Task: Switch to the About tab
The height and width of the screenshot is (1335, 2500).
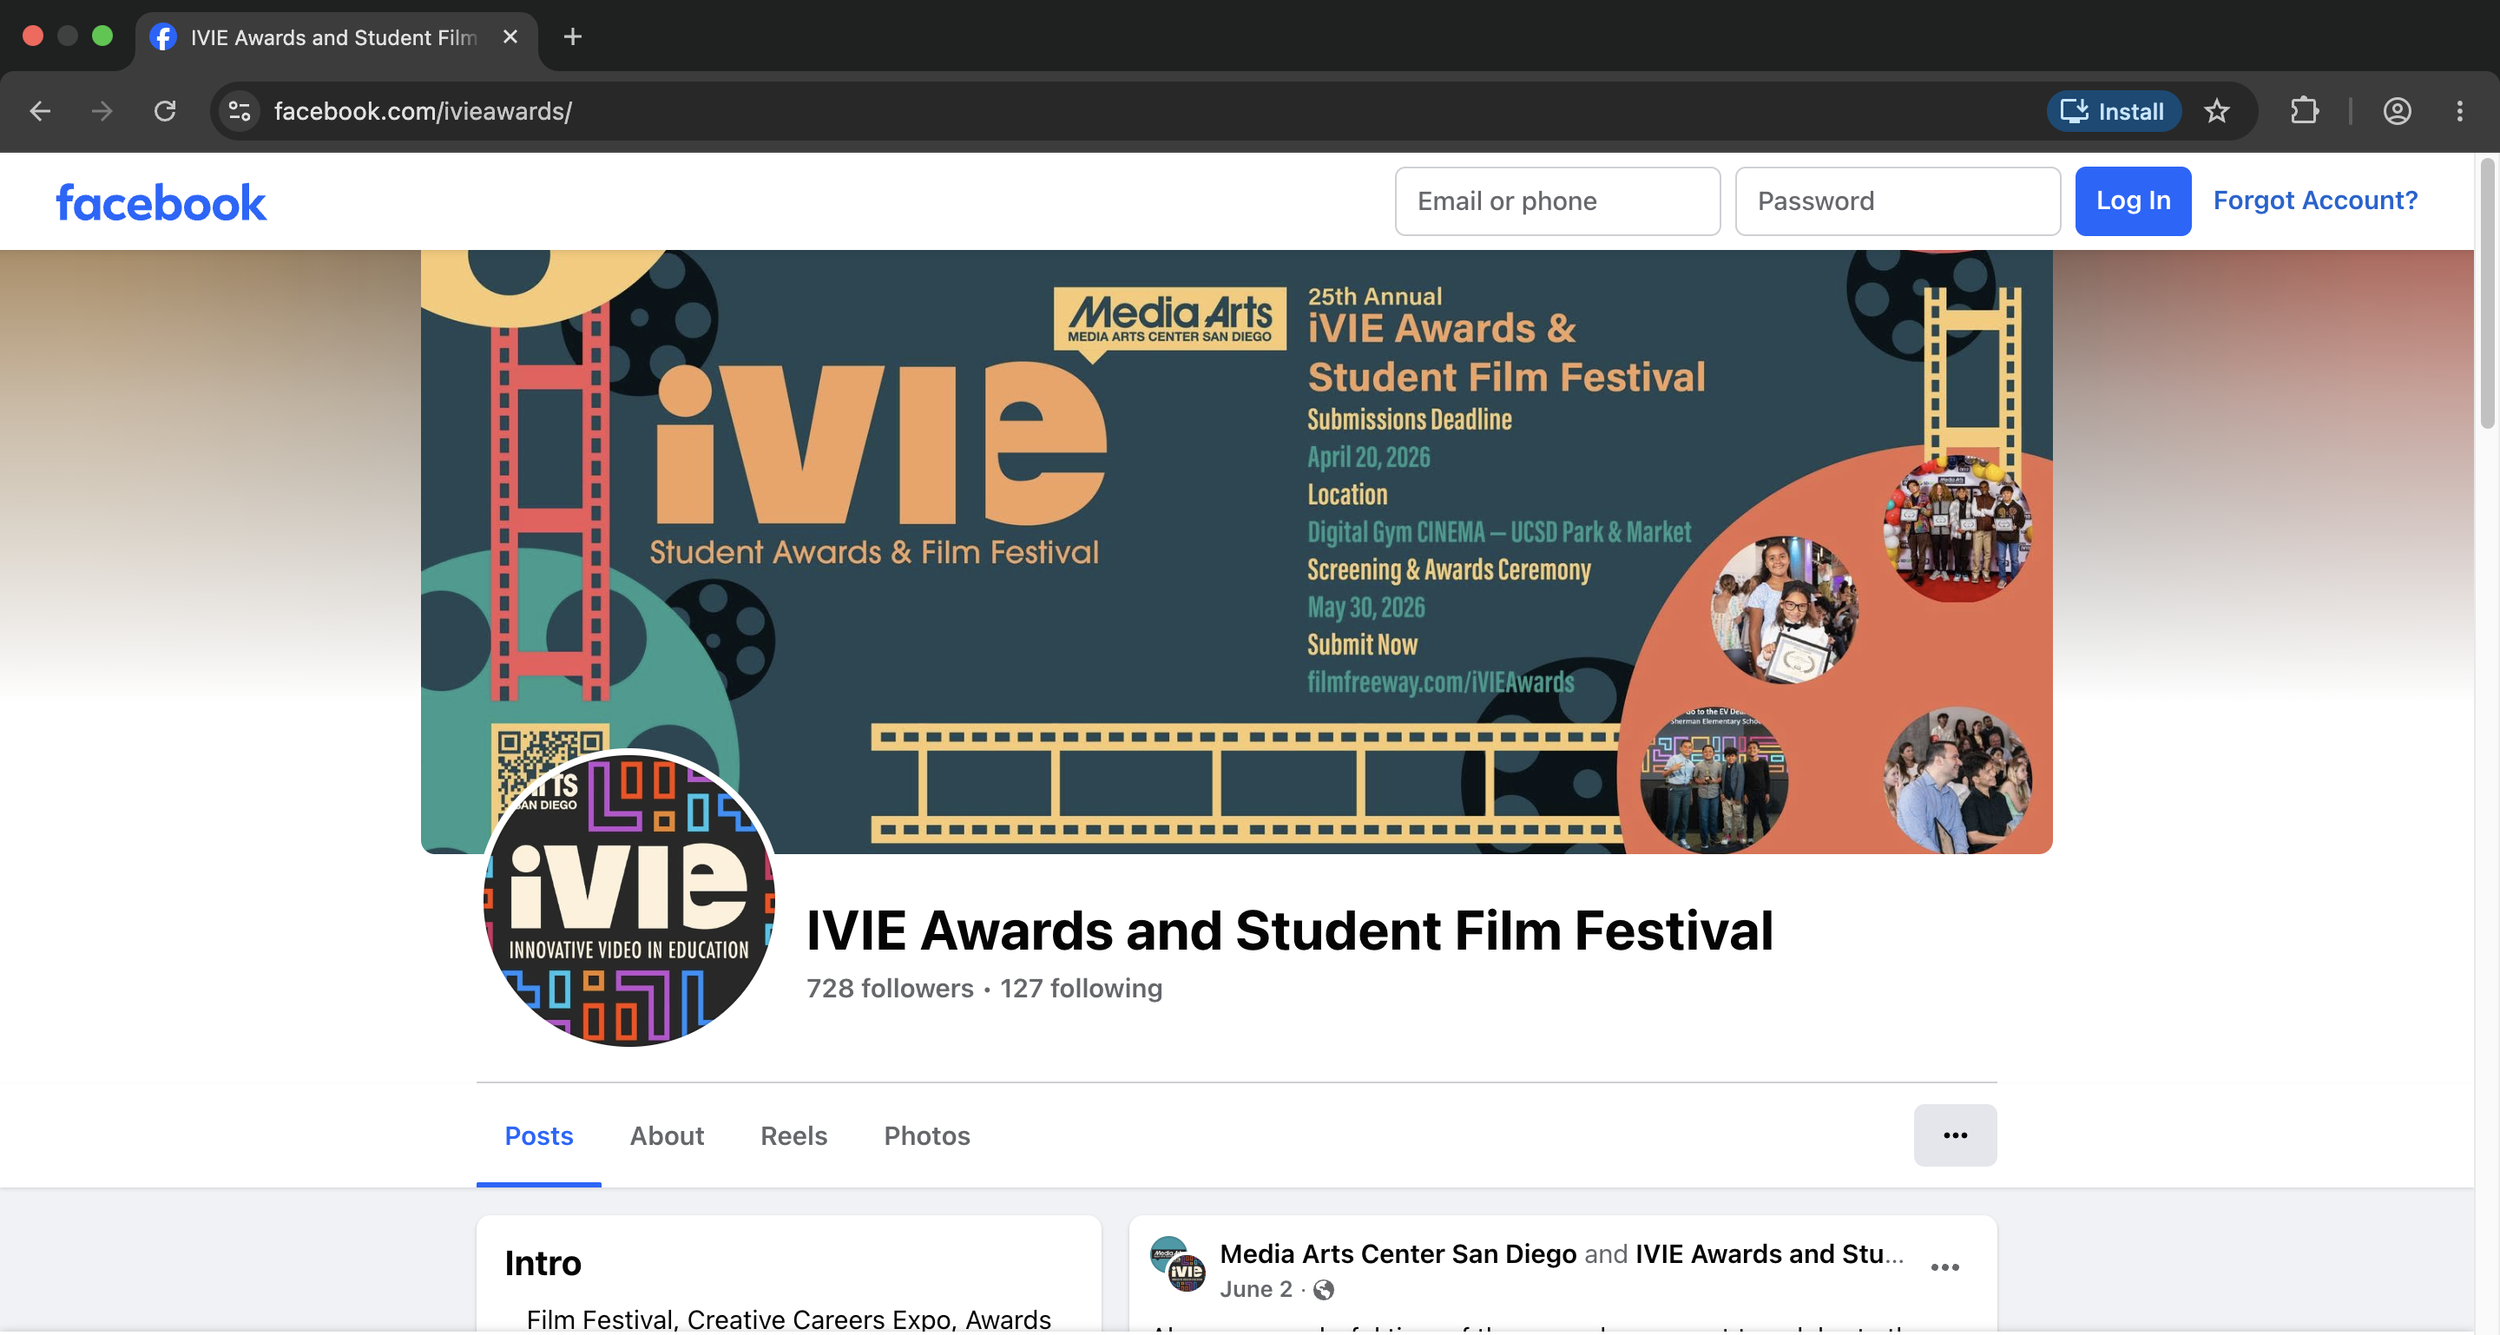Action: click(x=667, y=1136)
